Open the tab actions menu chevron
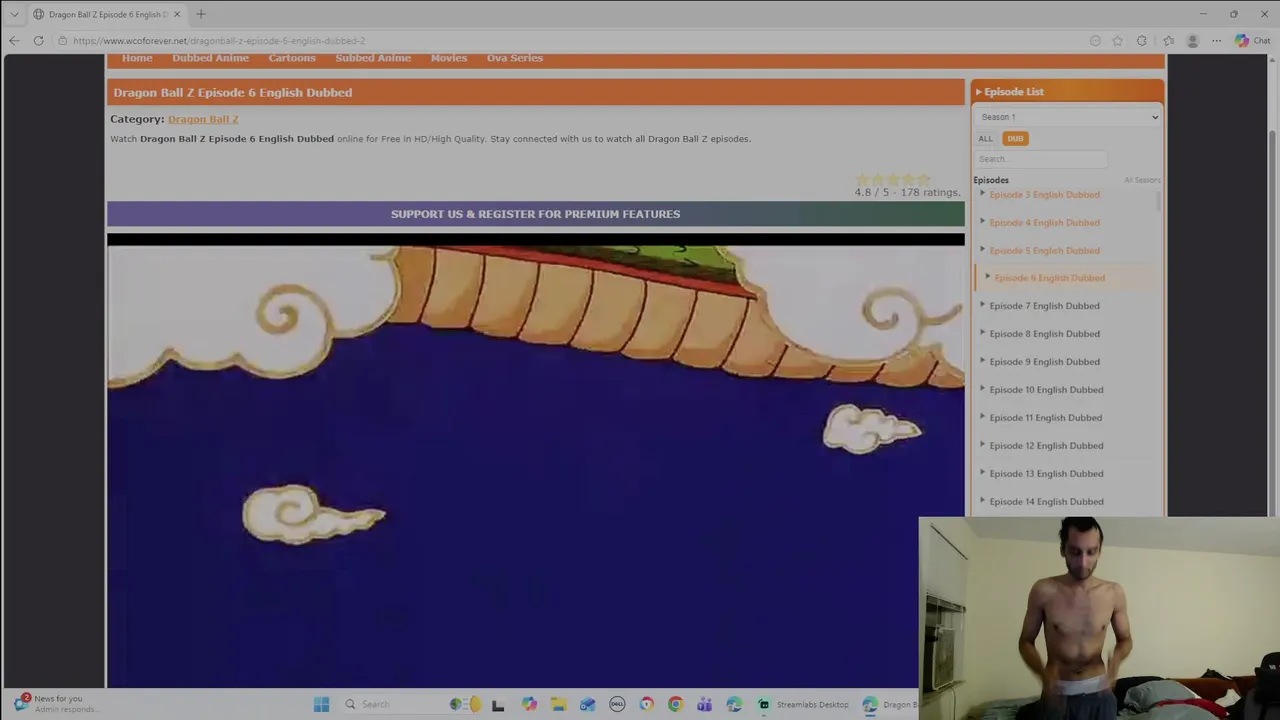The height and width of the screenshot is (720, 1280). (14, 14)
